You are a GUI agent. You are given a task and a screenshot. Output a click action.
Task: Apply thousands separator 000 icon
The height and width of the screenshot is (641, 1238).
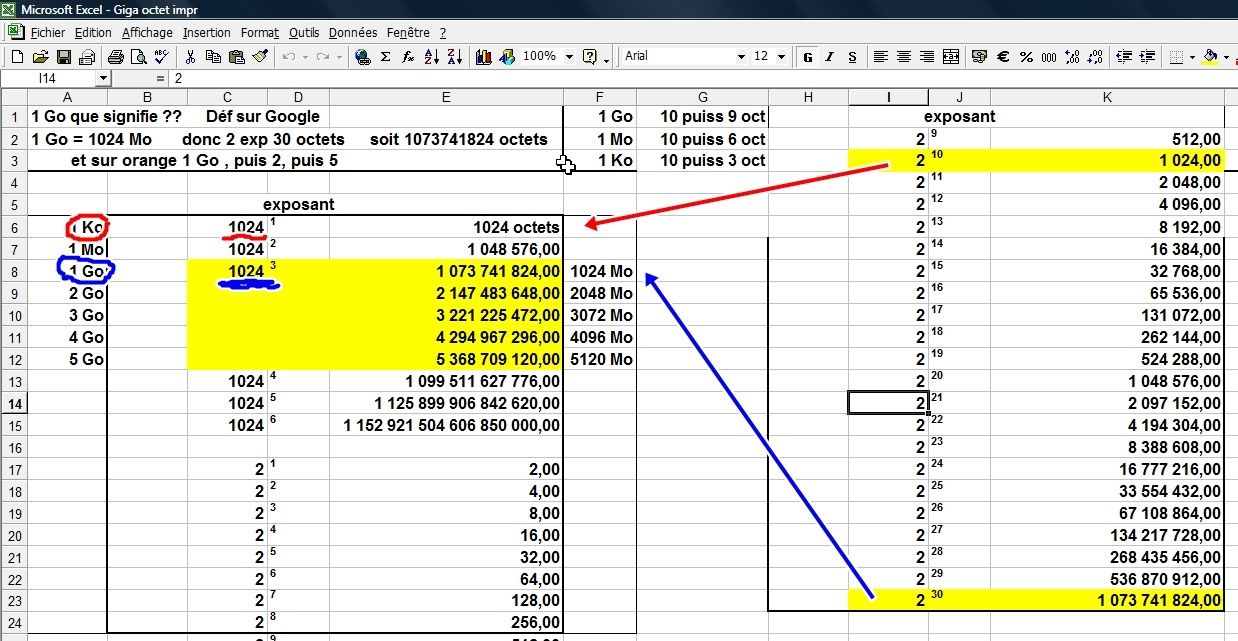click(x=1049, y=57)
